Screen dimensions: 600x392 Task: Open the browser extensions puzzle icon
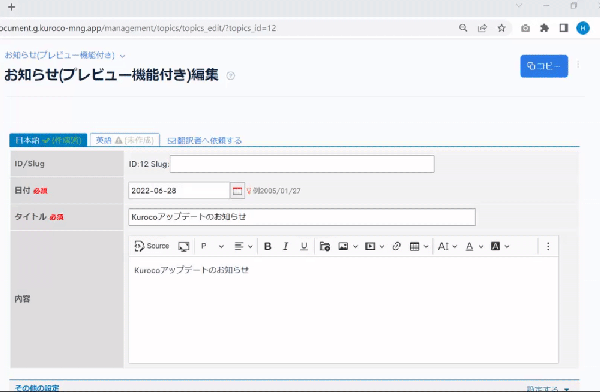click(x=544, y=28)
